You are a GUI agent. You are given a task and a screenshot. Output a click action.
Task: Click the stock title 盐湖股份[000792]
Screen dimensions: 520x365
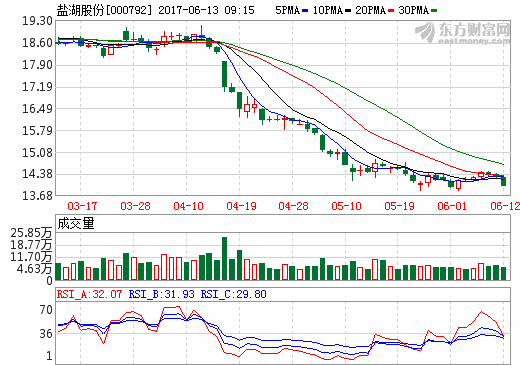104,10
